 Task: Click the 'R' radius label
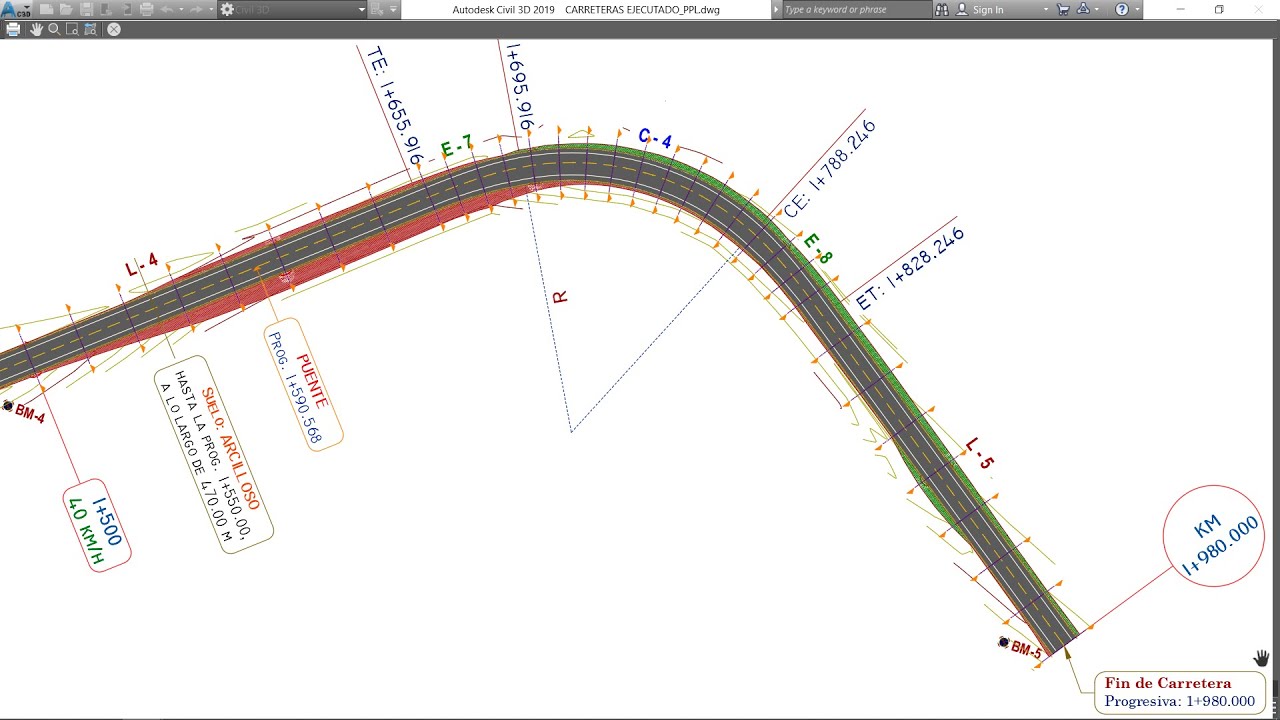560,297
